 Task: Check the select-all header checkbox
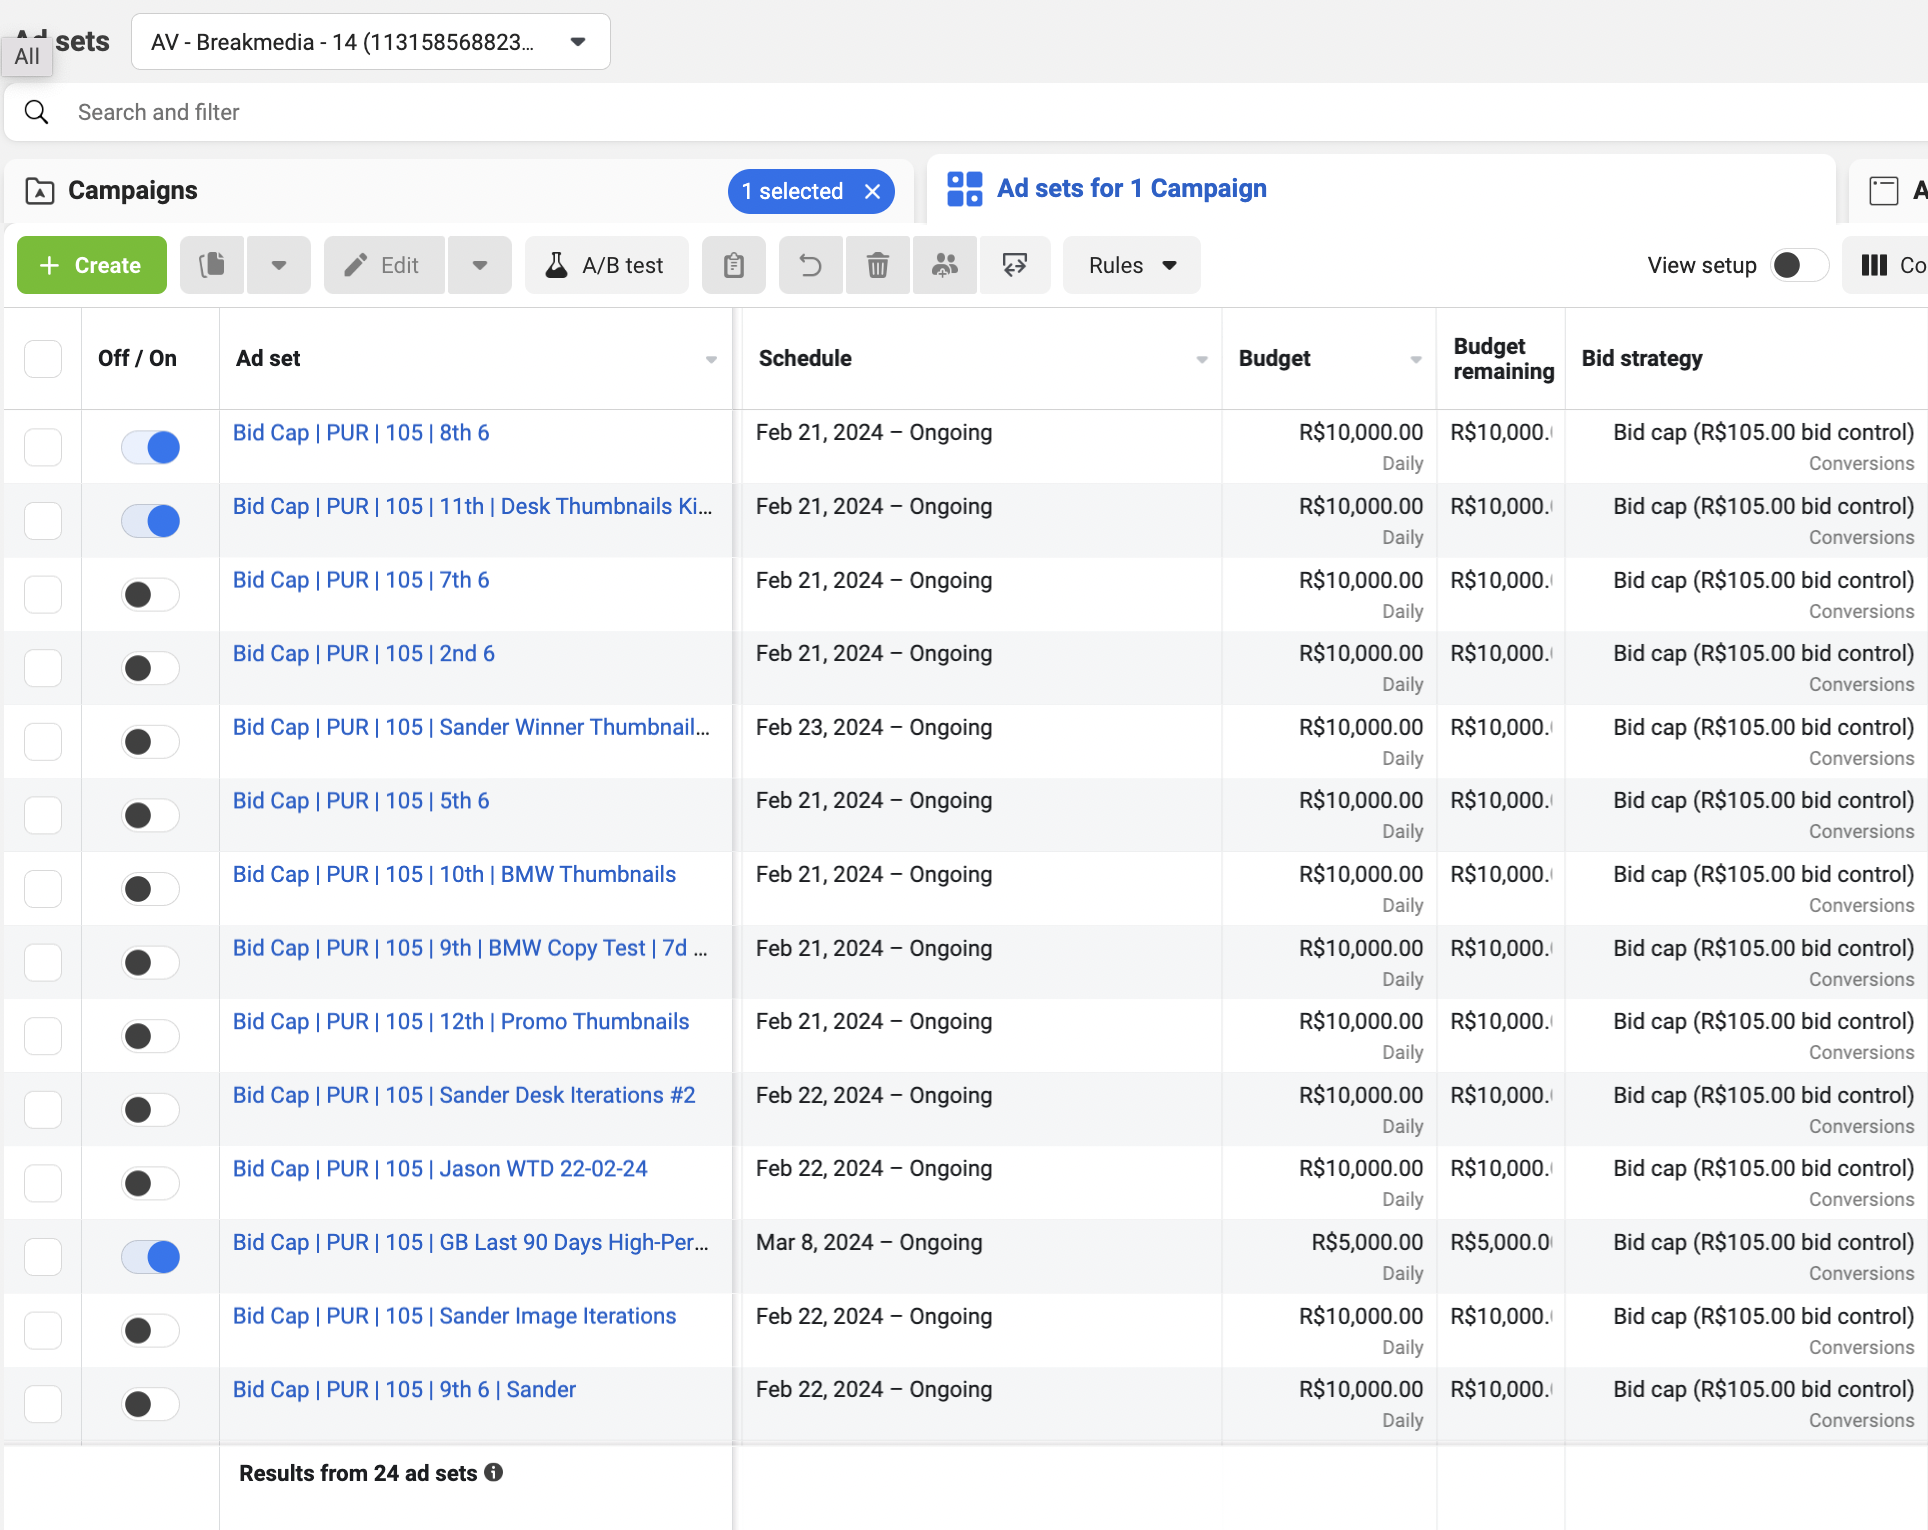coord(43,359)
